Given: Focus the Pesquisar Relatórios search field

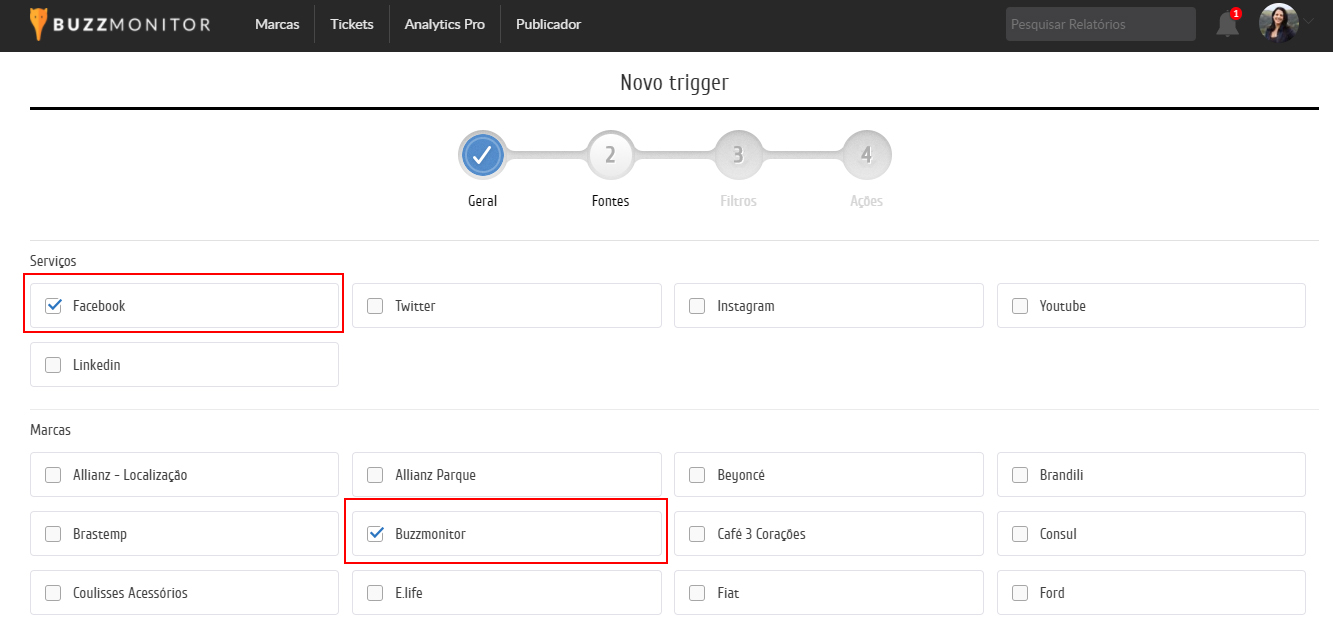Looking at the screenshot, I should [x=1100, y=24].
